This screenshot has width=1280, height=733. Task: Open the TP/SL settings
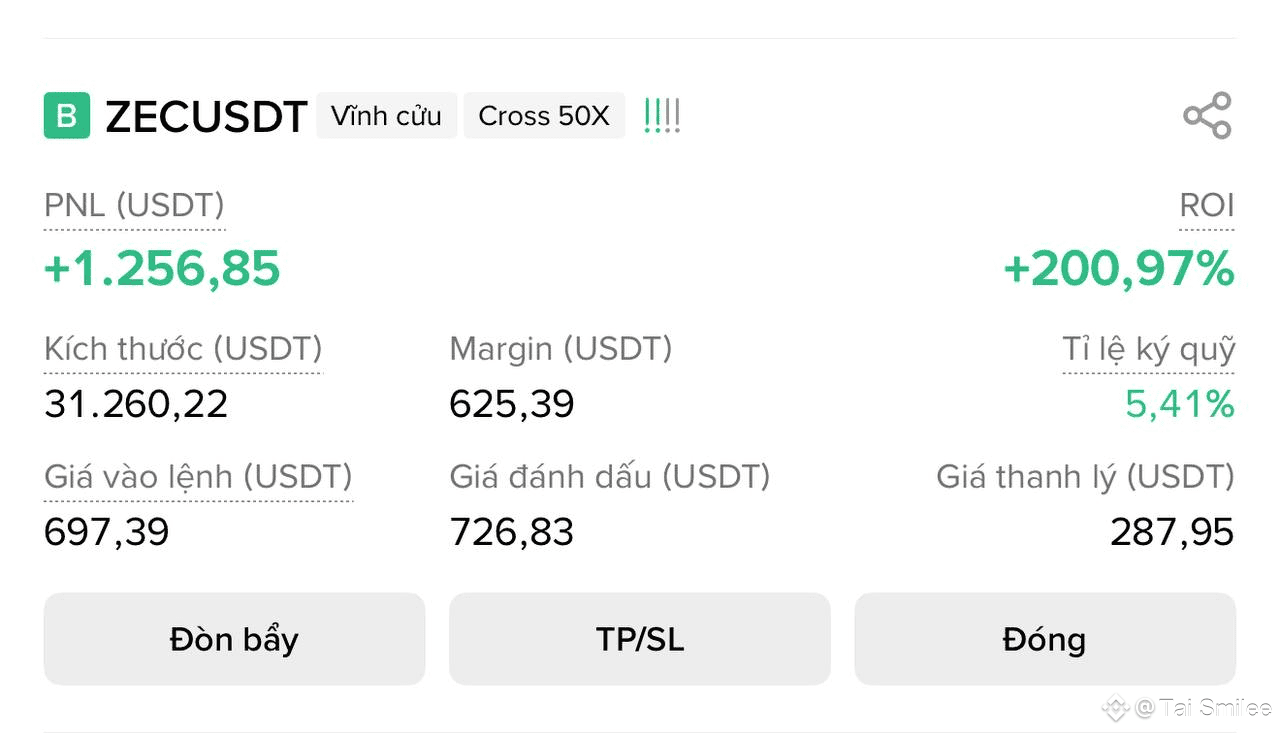click(x=640, y=639)
